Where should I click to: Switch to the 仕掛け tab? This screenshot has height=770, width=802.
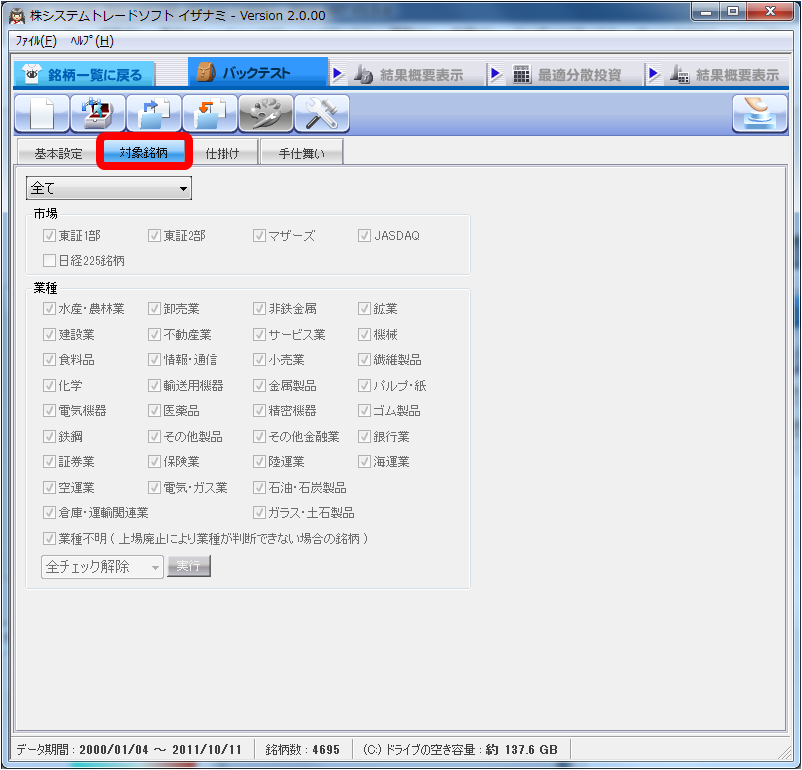tap(222, 153)
